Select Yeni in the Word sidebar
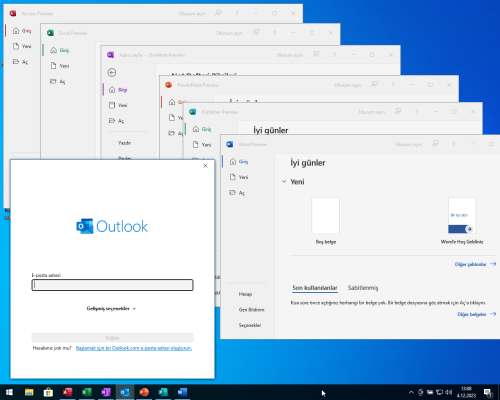This screenshot has height=400, width=500. tap(239, 177)
